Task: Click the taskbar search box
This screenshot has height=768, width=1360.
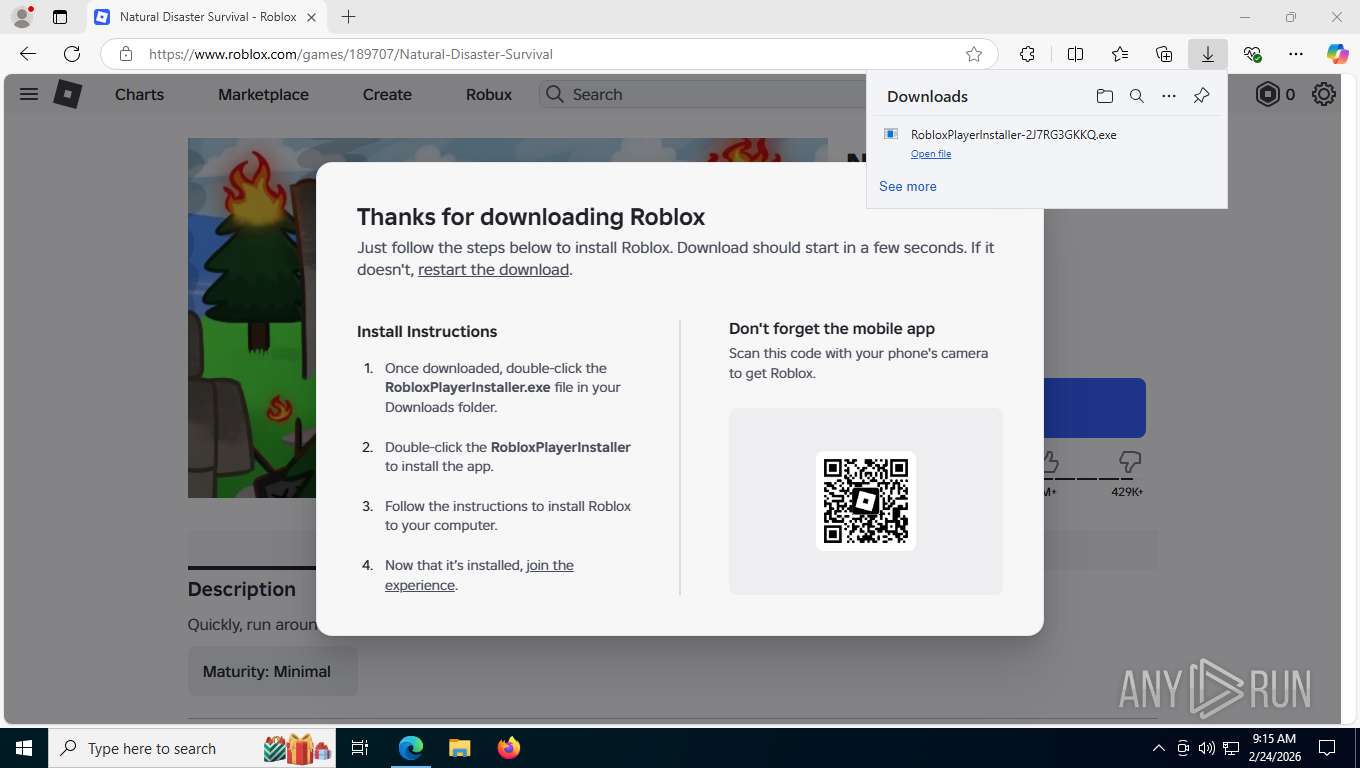Action: [x=192, y=748]
